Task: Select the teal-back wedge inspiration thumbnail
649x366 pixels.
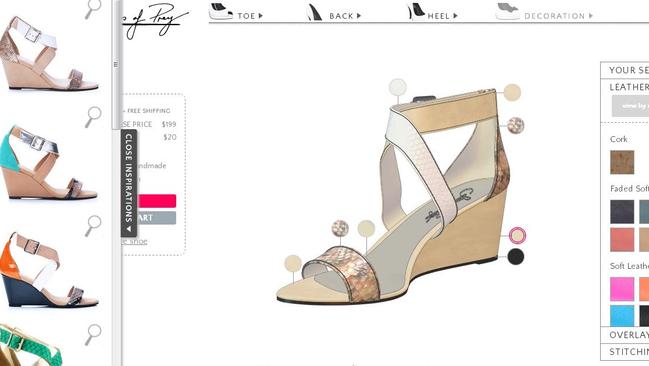Action: (48, 162)
